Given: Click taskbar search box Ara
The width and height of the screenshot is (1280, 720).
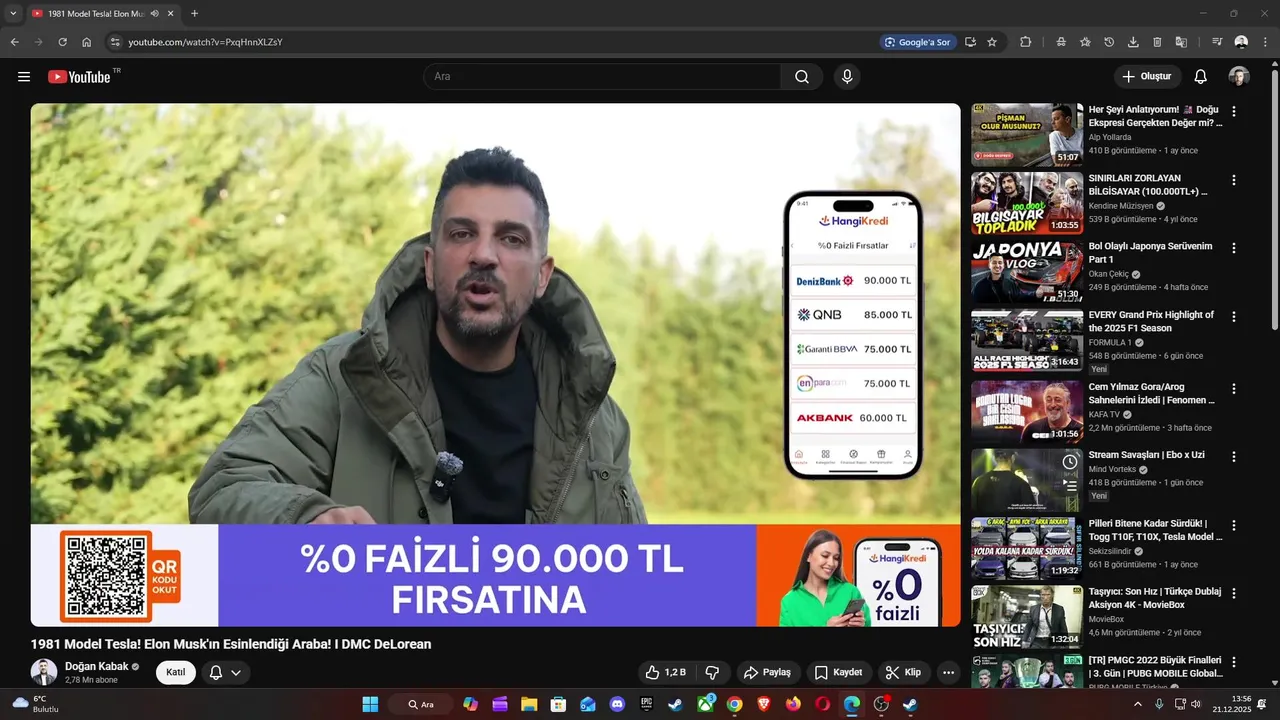Looking at the screenshot, I should 420,704.
